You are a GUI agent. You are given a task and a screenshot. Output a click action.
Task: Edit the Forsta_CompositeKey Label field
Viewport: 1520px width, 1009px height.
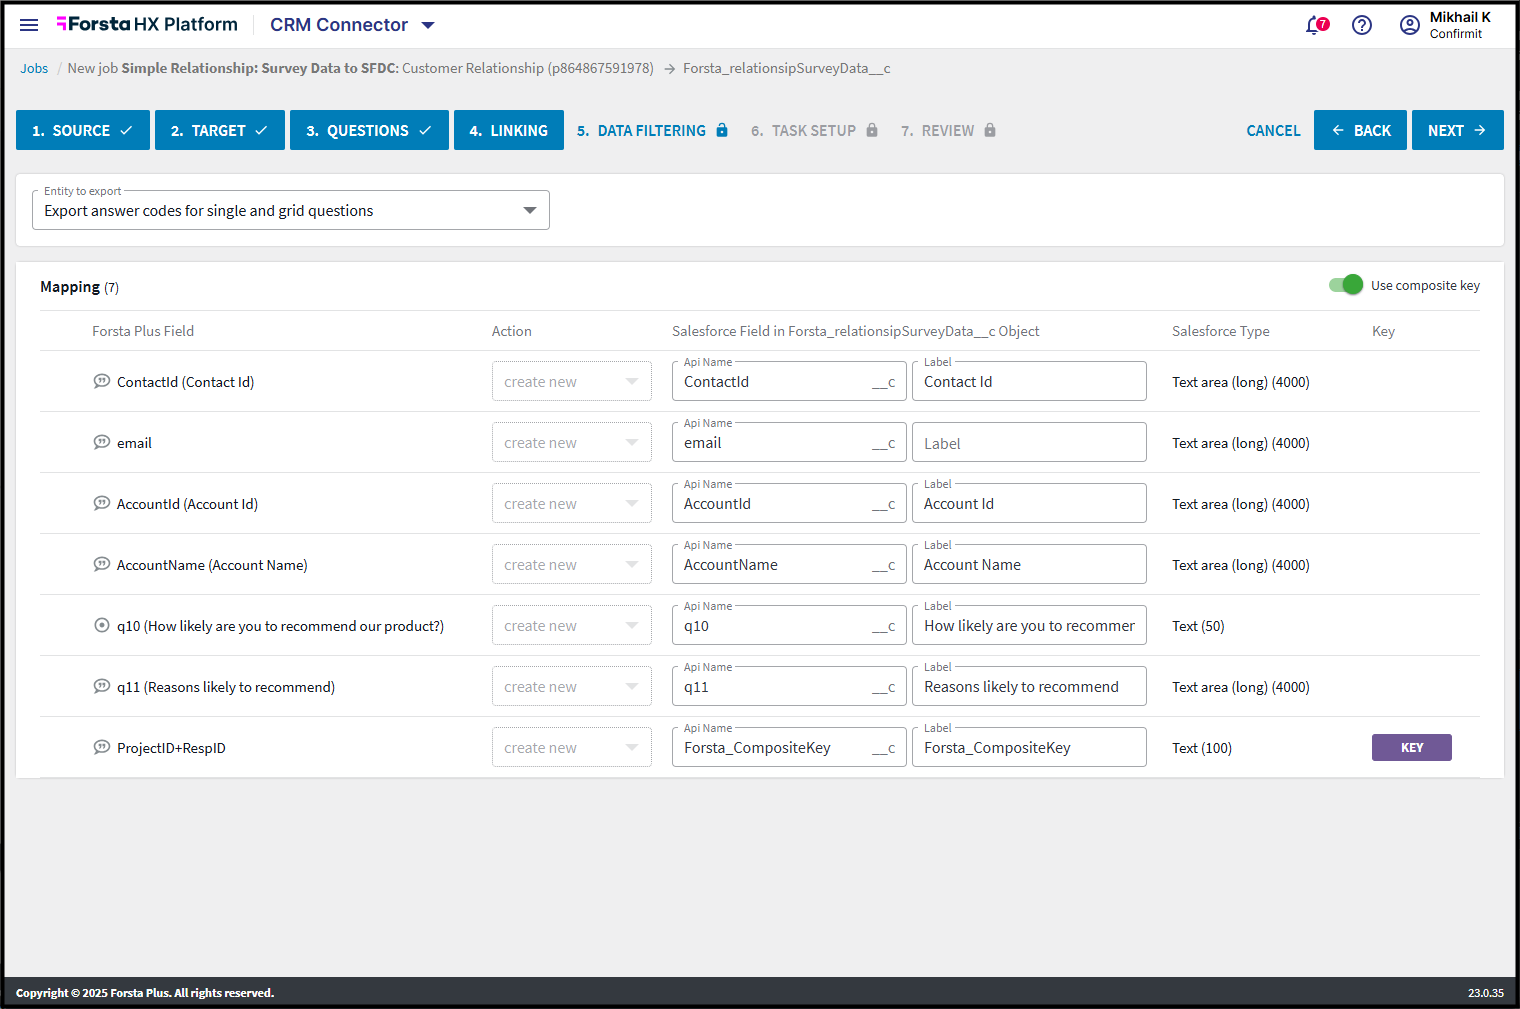point(1029,747)
